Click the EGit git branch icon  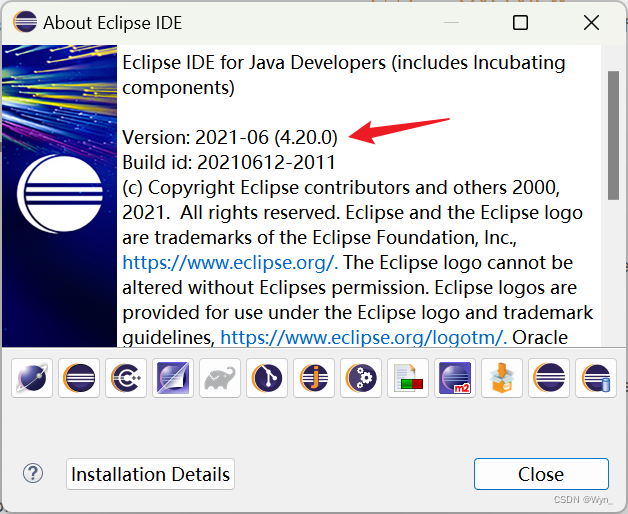pyautogui.click(x=267, y=378)
